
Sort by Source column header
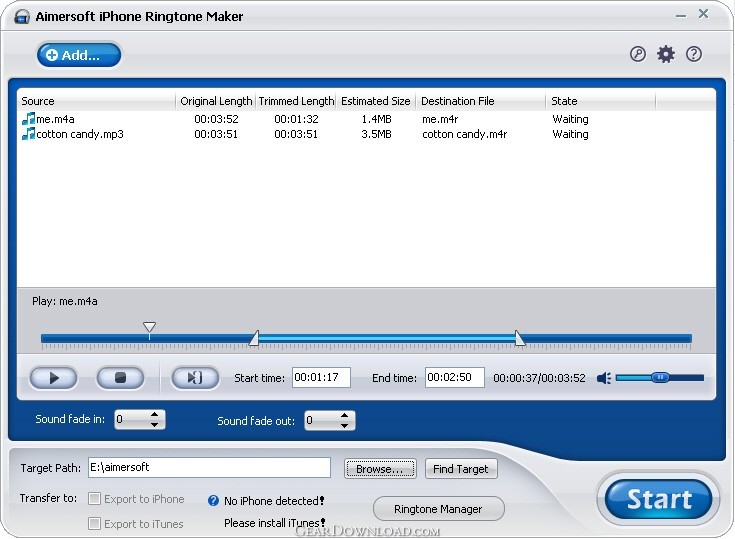[x=97, y=101]
